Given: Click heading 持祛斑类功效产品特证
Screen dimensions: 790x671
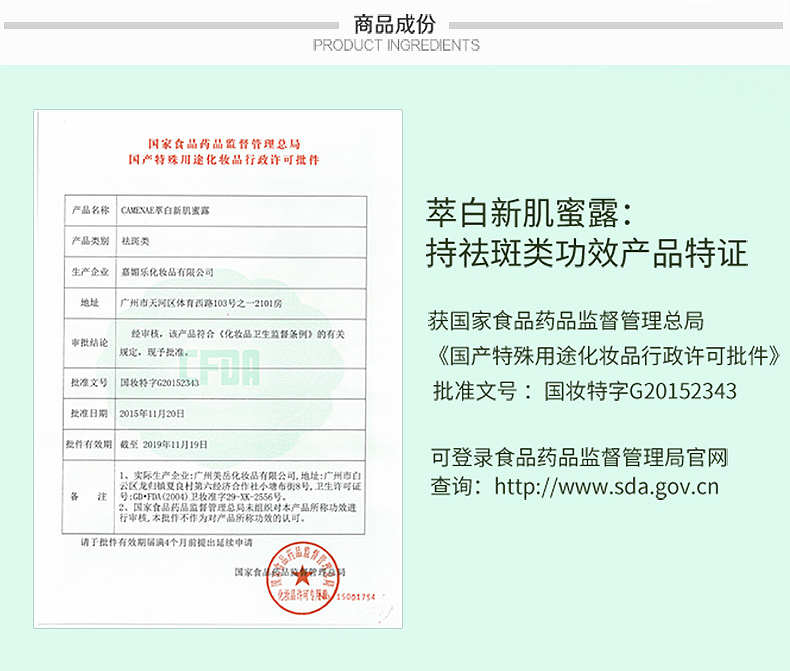Looking at the screenshot, I should click(587, 253).
